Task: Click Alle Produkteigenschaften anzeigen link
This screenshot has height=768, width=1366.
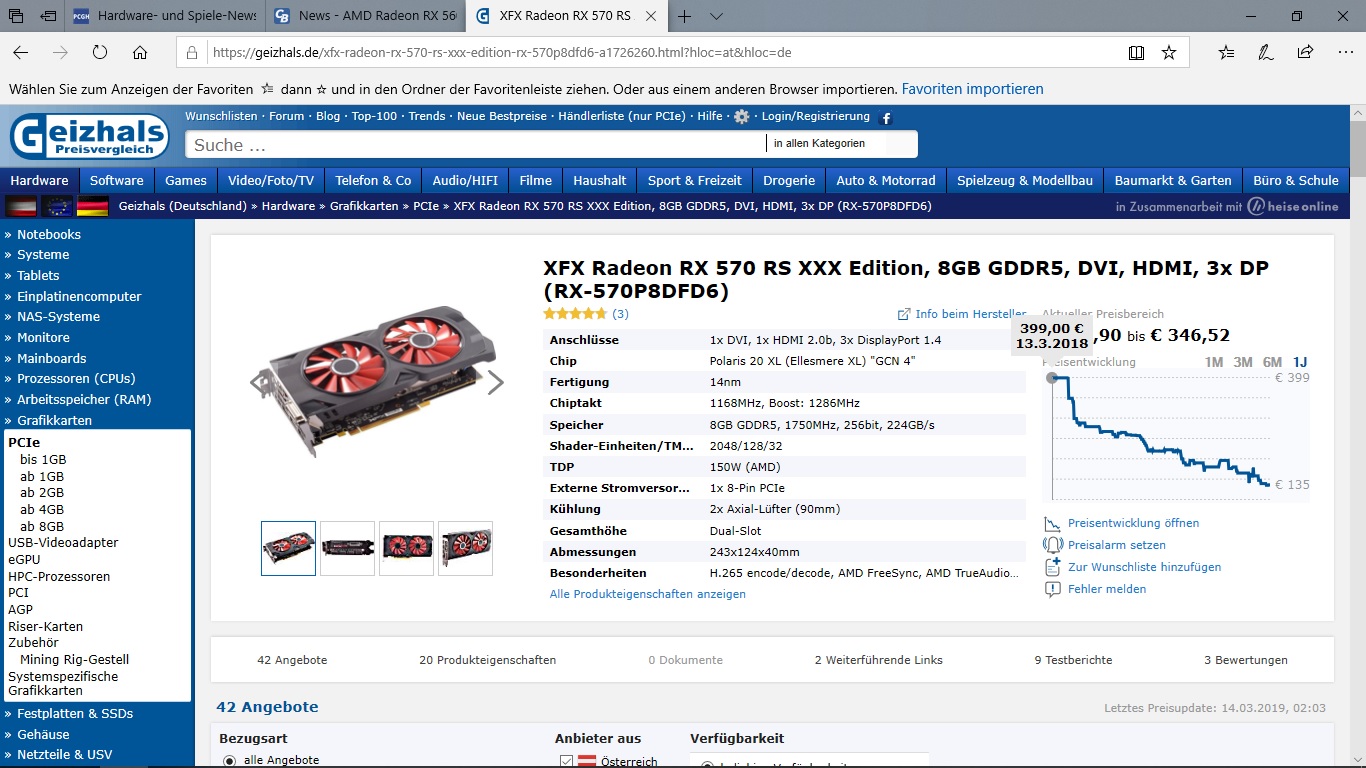Action: pos(648,594)
